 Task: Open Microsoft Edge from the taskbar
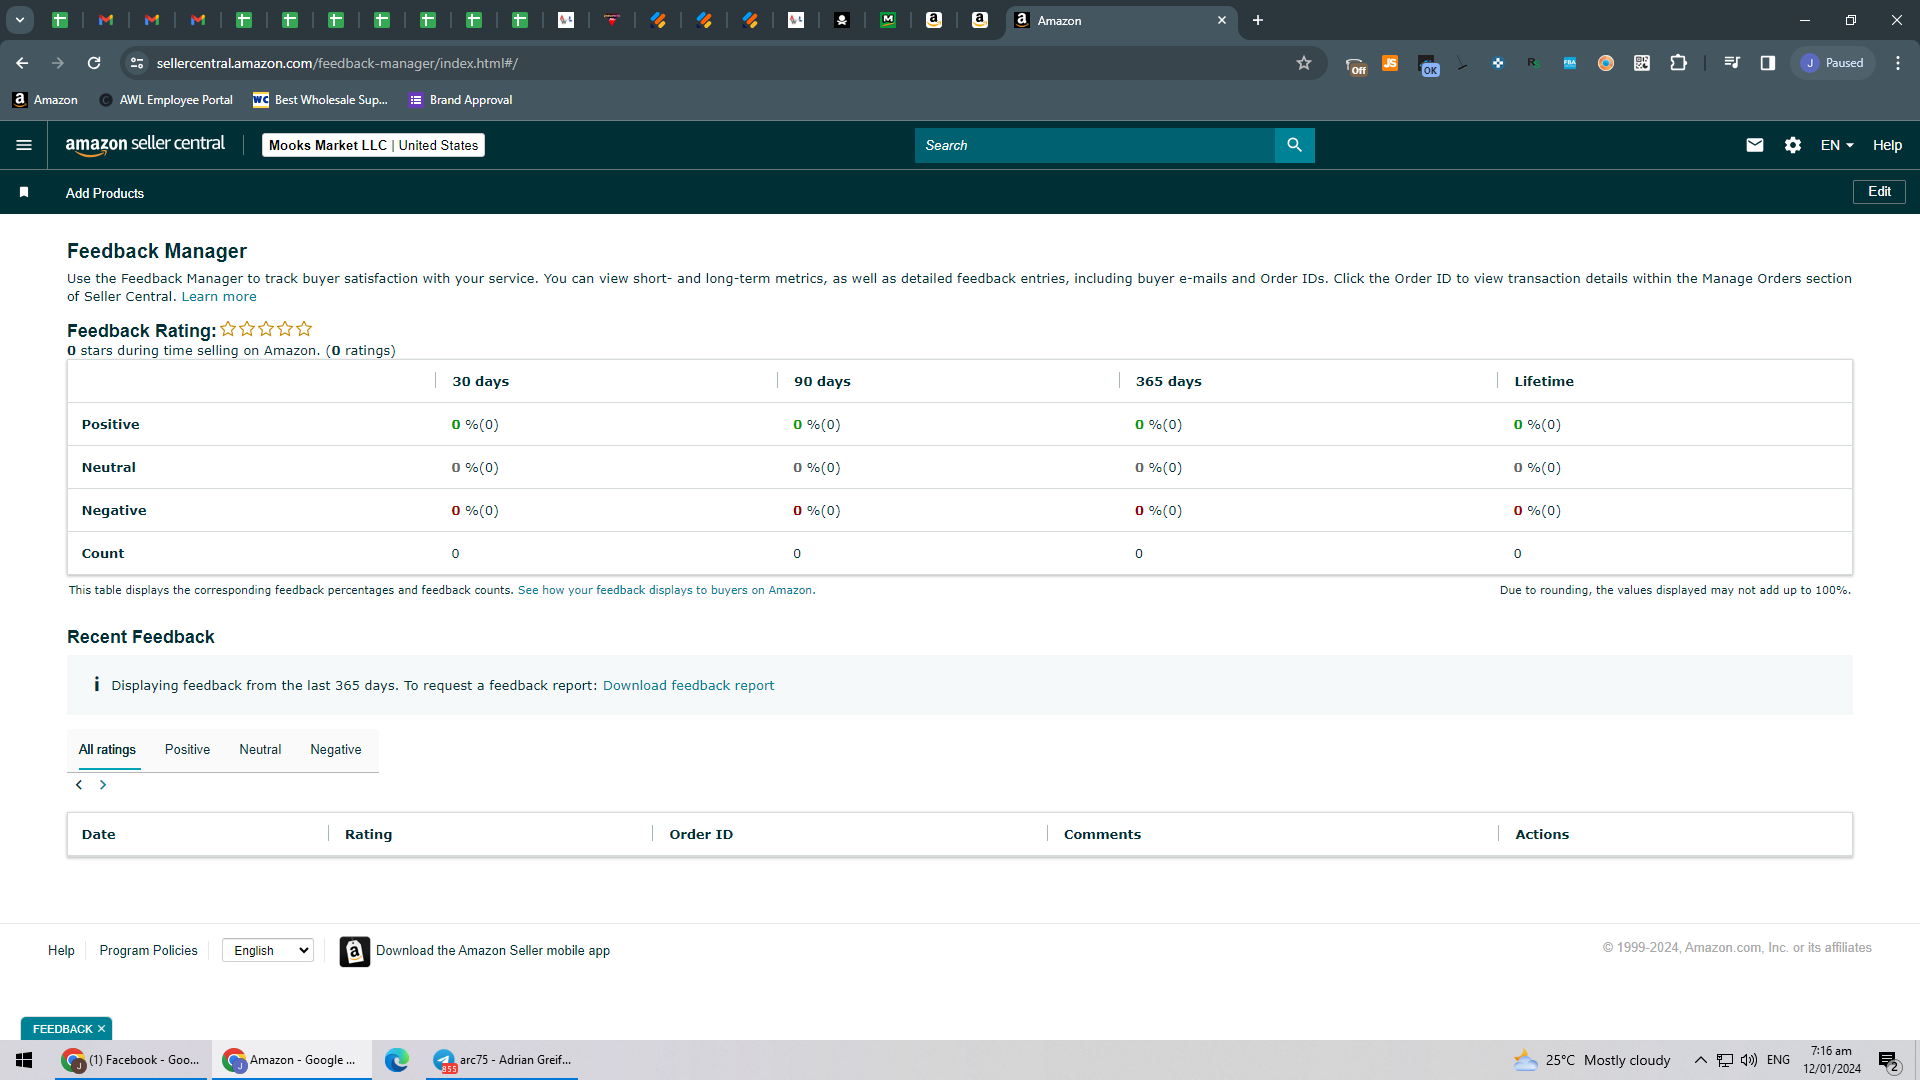pos(397,1060)
